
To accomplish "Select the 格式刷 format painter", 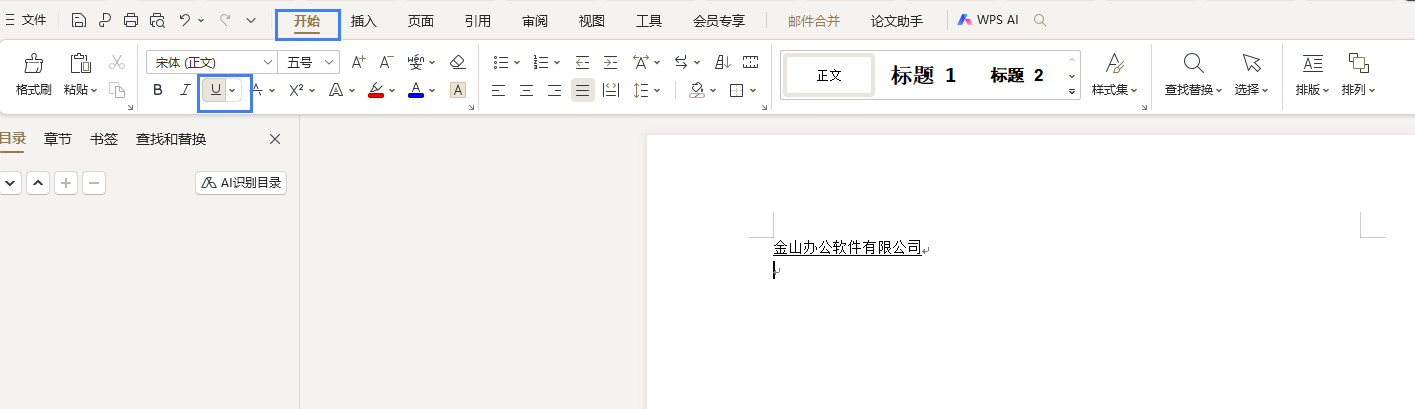I will 33,75.
